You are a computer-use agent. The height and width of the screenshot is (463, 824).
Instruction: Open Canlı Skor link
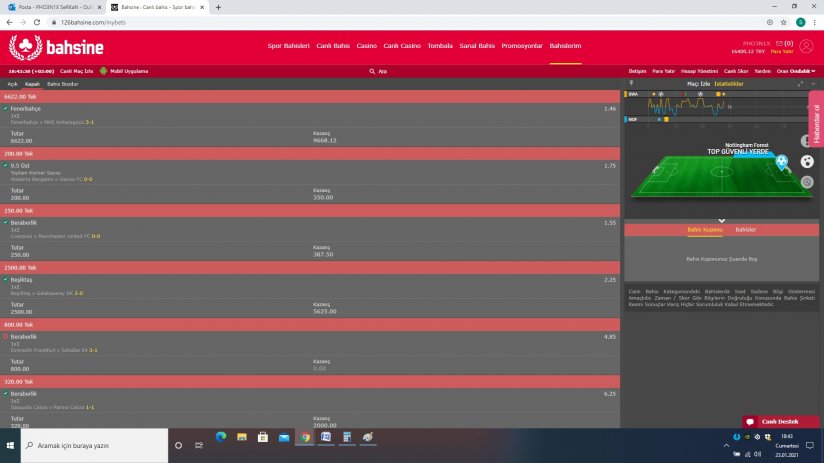(736, 71)
